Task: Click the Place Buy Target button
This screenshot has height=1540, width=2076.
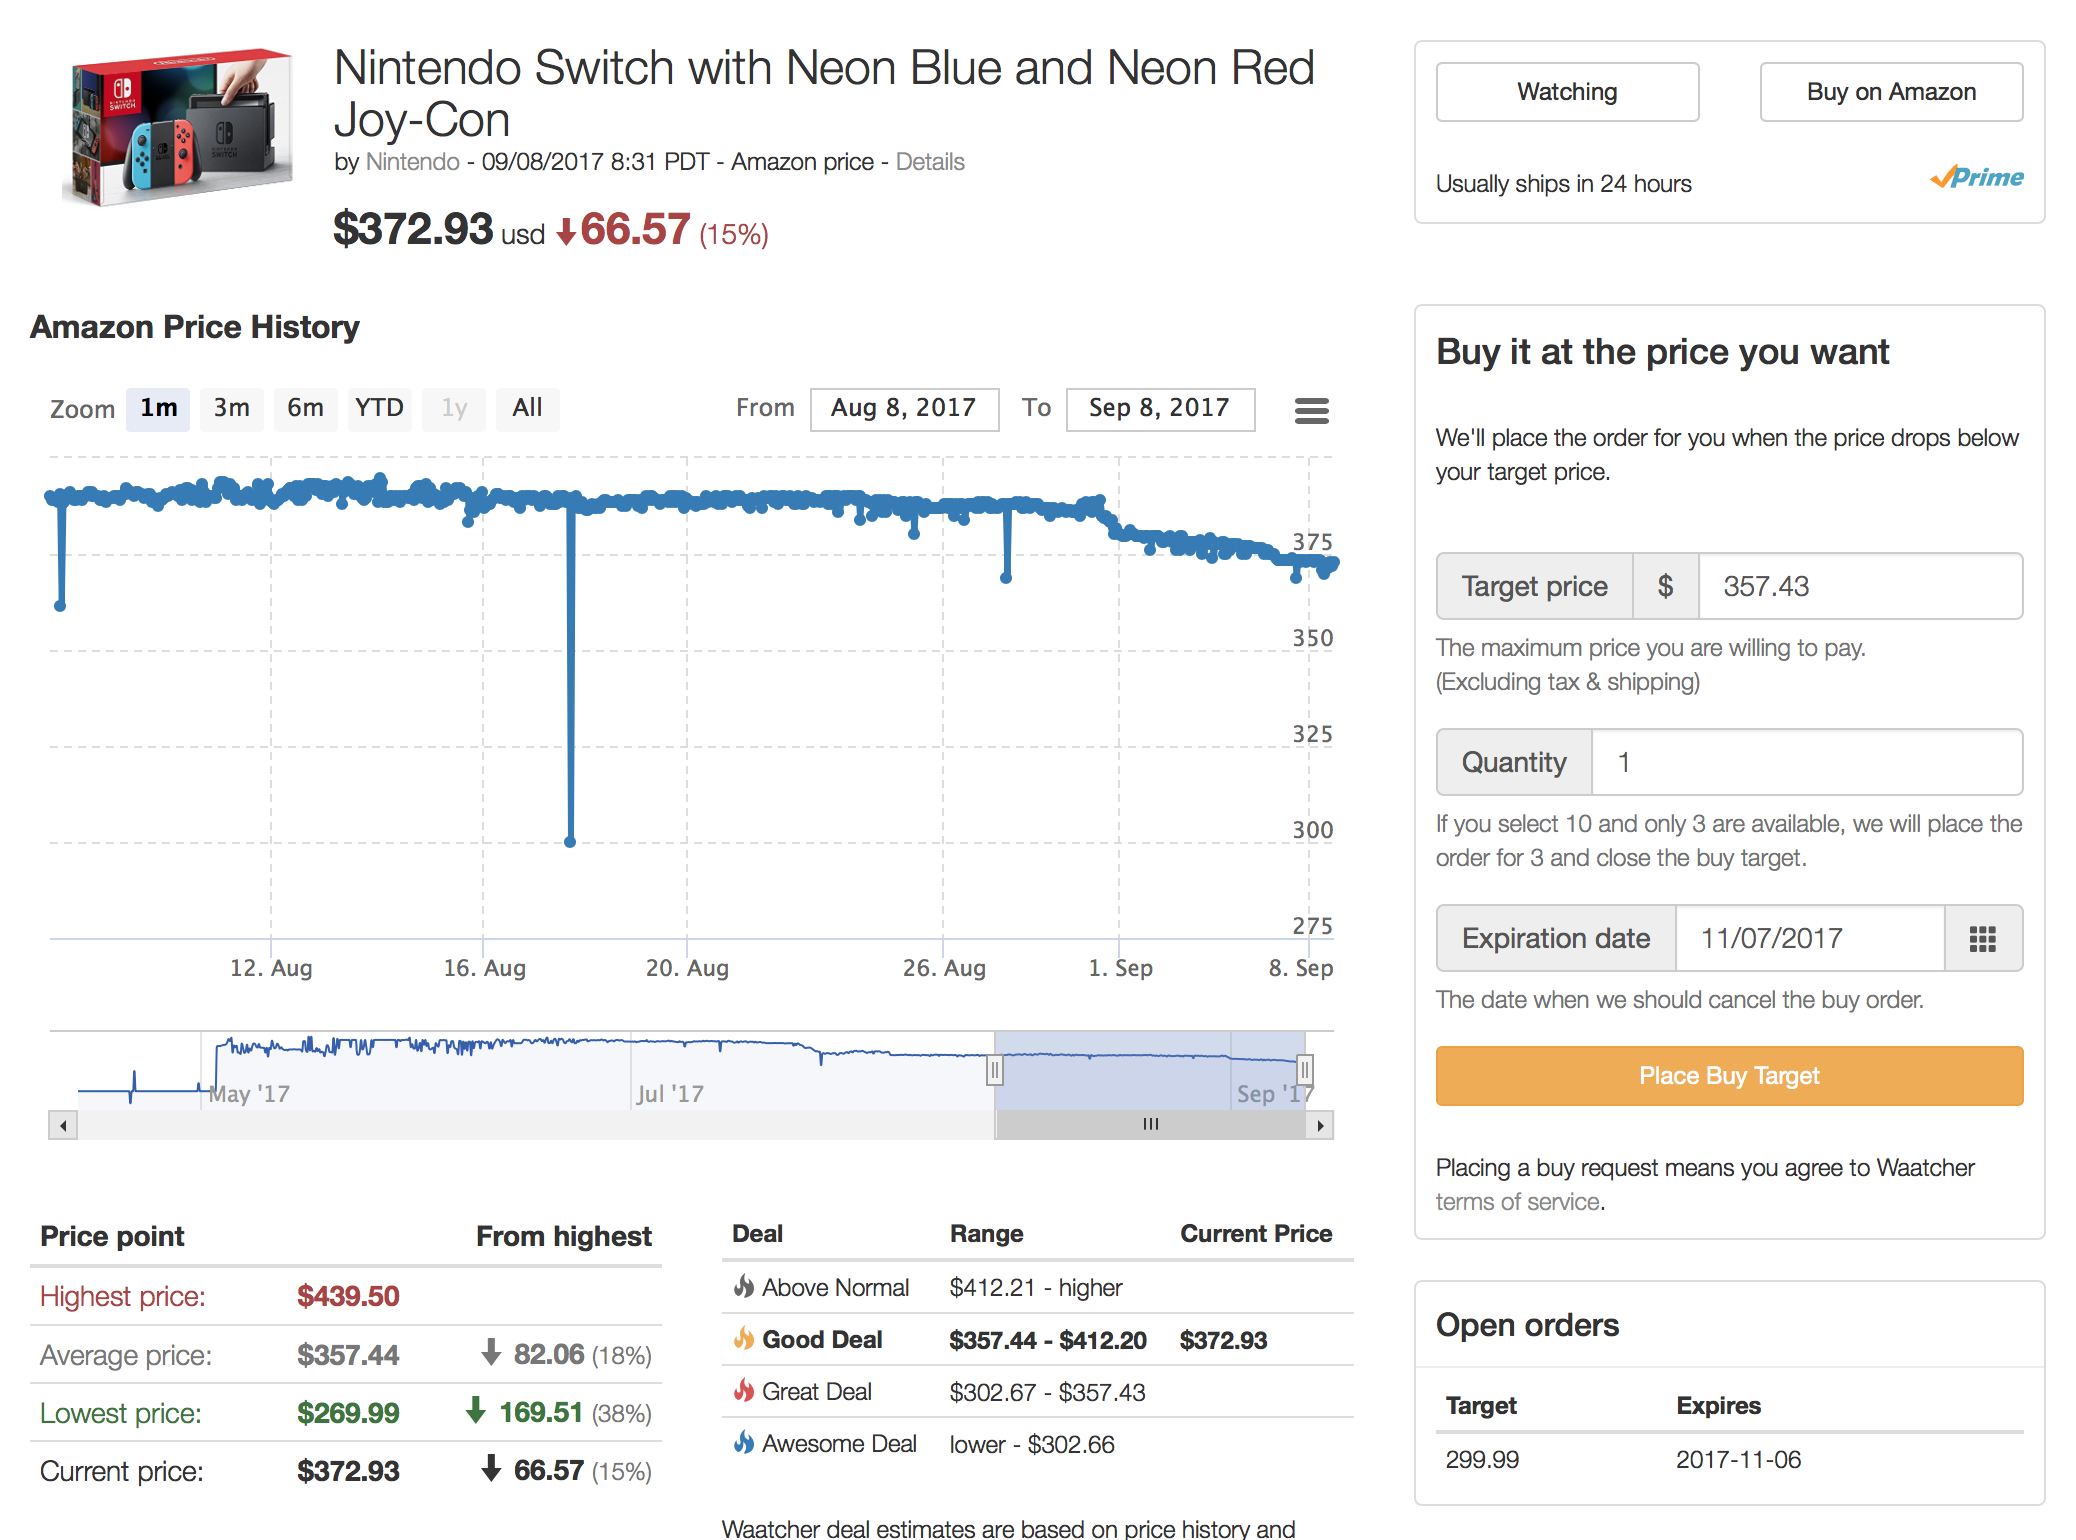Action: (1728, 1076)
